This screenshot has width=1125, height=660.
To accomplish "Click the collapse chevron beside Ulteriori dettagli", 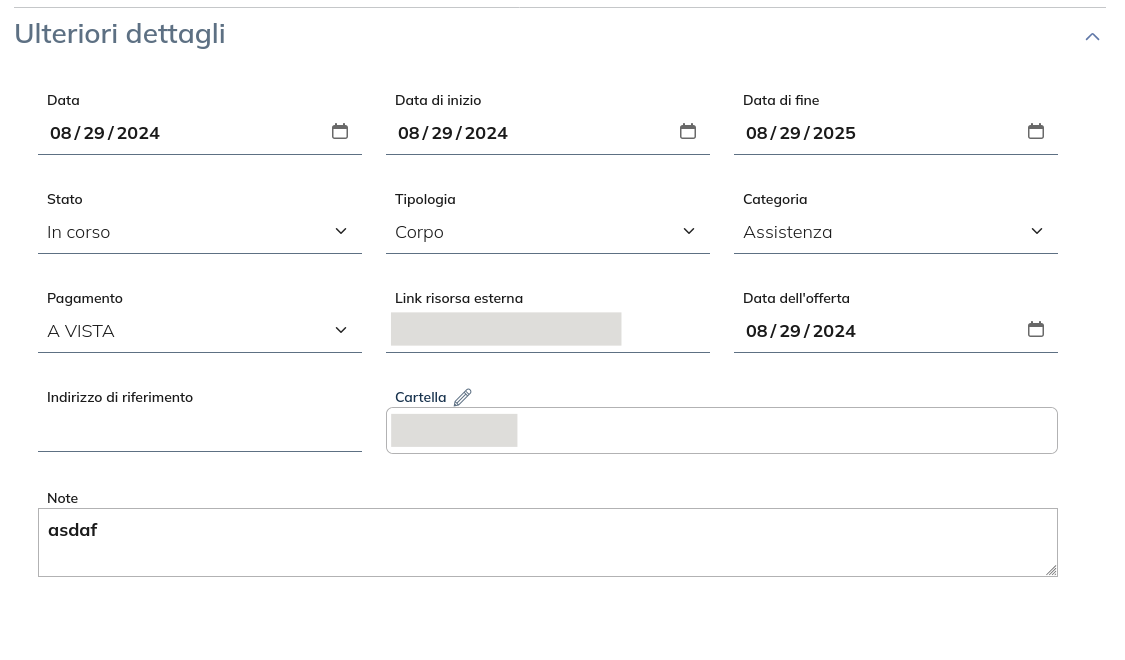I will coord(1092,36).
